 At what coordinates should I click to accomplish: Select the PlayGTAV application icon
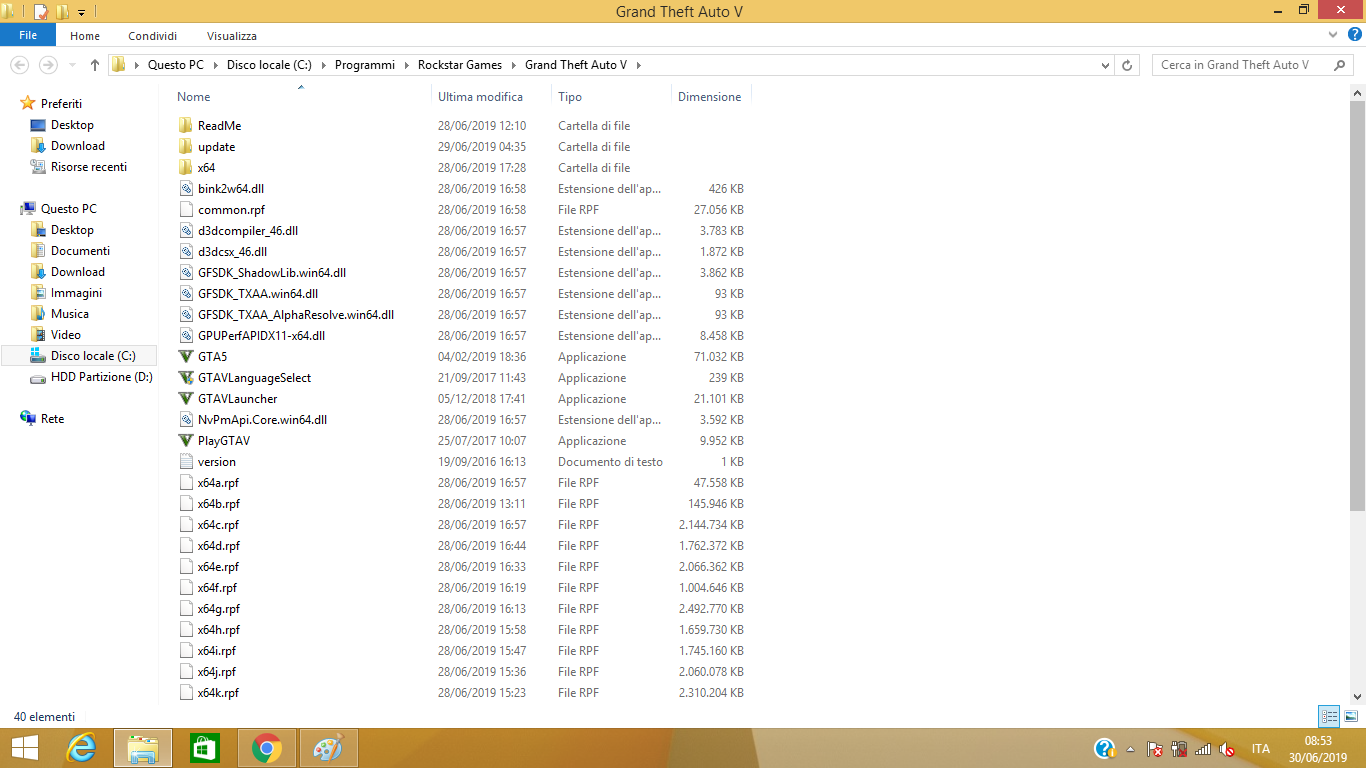click(x=185, y=441)
